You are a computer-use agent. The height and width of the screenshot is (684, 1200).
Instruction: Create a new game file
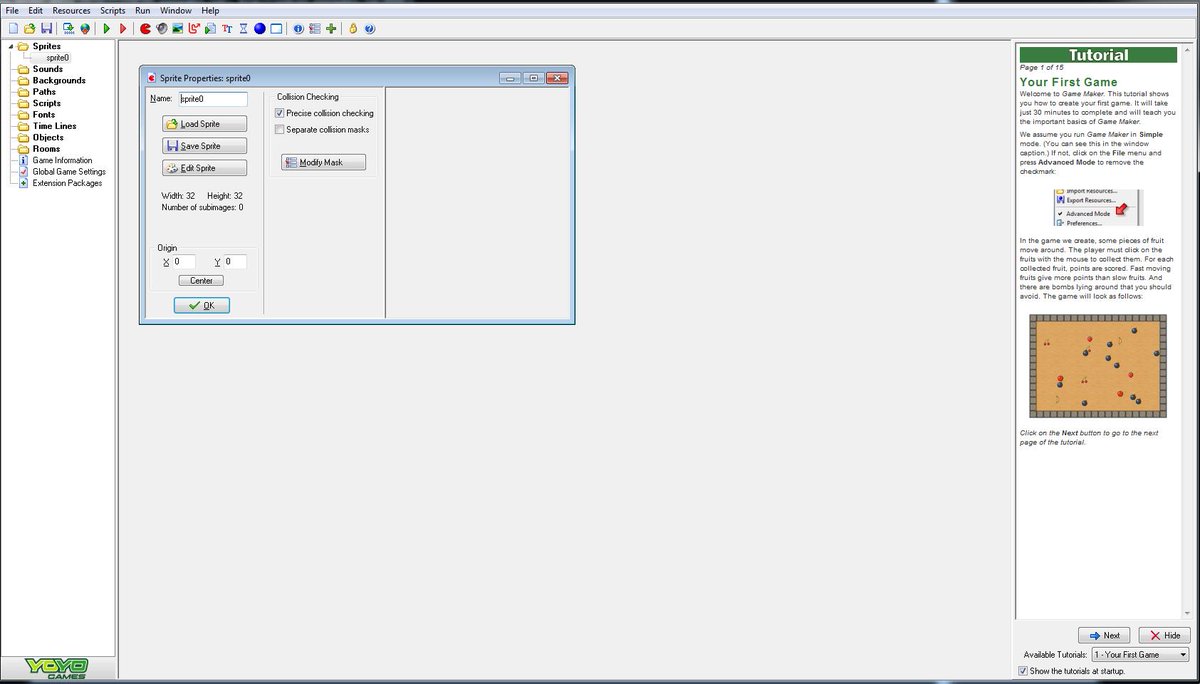click(x=13, y=29)
